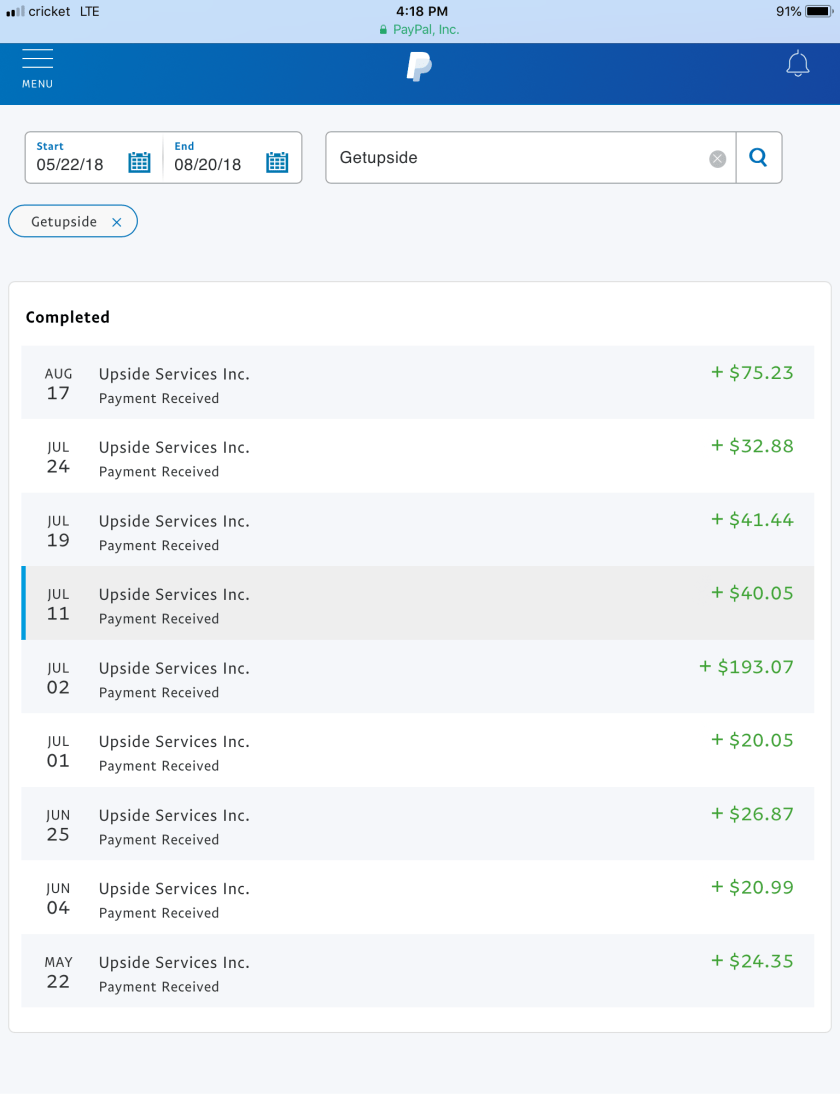Tap the Completed section heading

click(68, 317)
